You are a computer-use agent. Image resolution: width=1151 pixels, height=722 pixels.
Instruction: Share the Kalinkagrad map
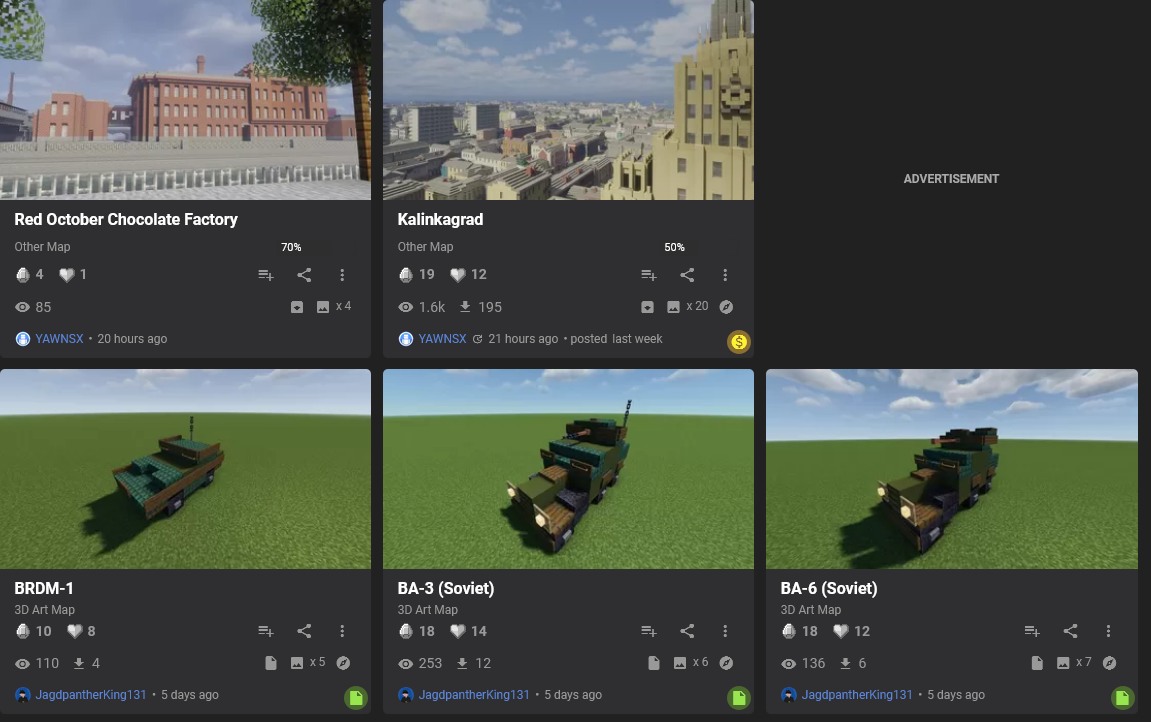coord(687,275)
